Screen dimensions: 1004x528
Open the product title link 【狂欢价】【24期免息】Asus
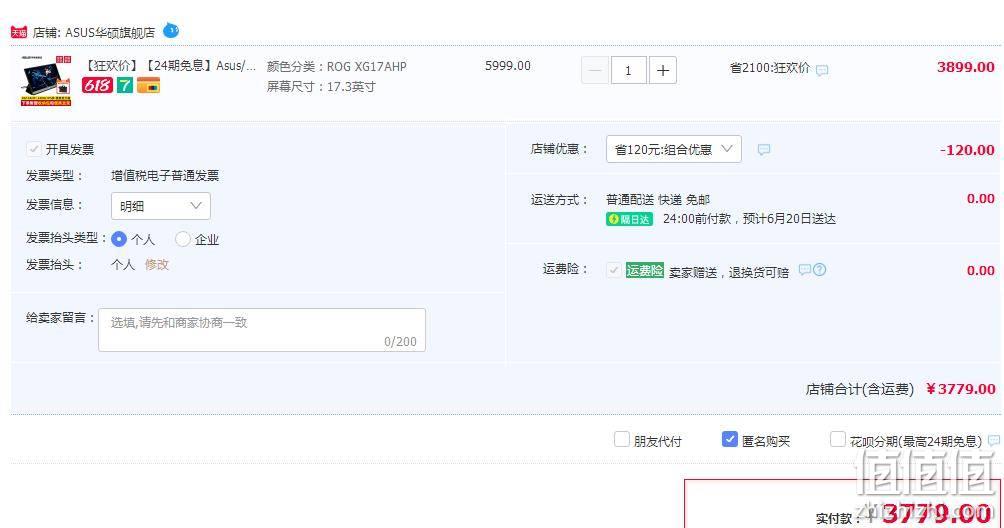171,65
